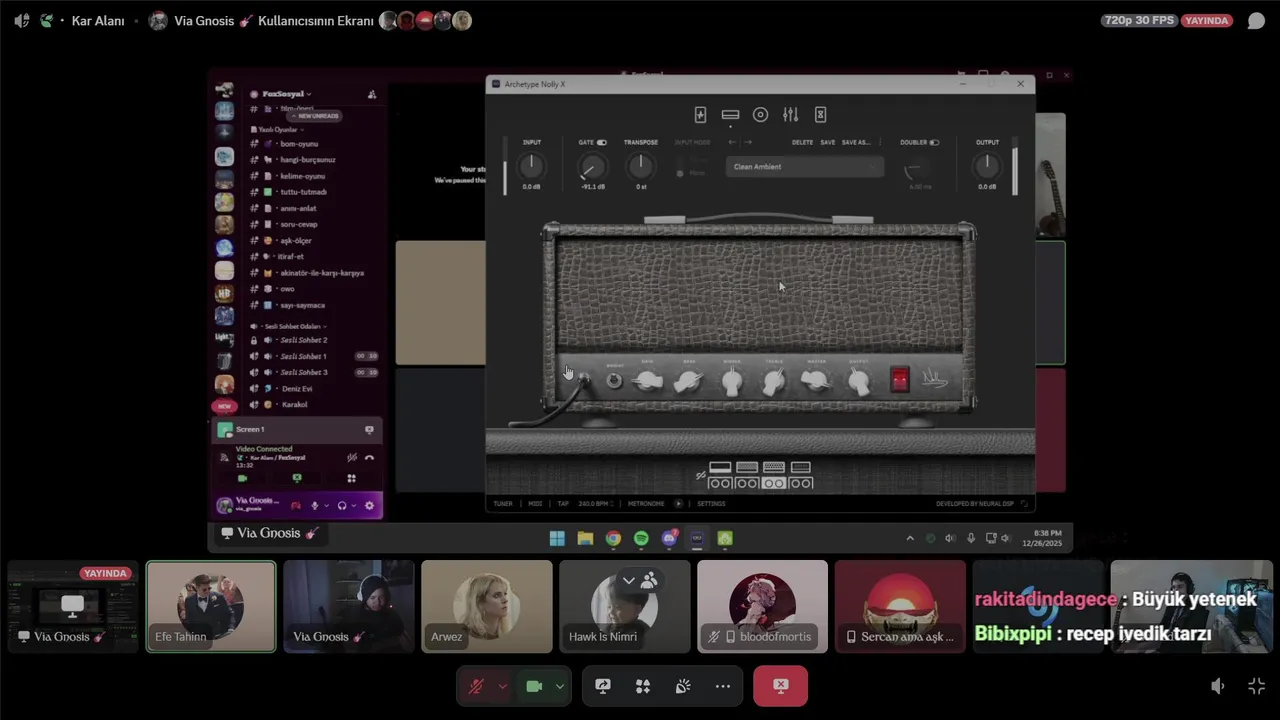
Task: Click the INPUT gain knob
Action: [532, 167]
